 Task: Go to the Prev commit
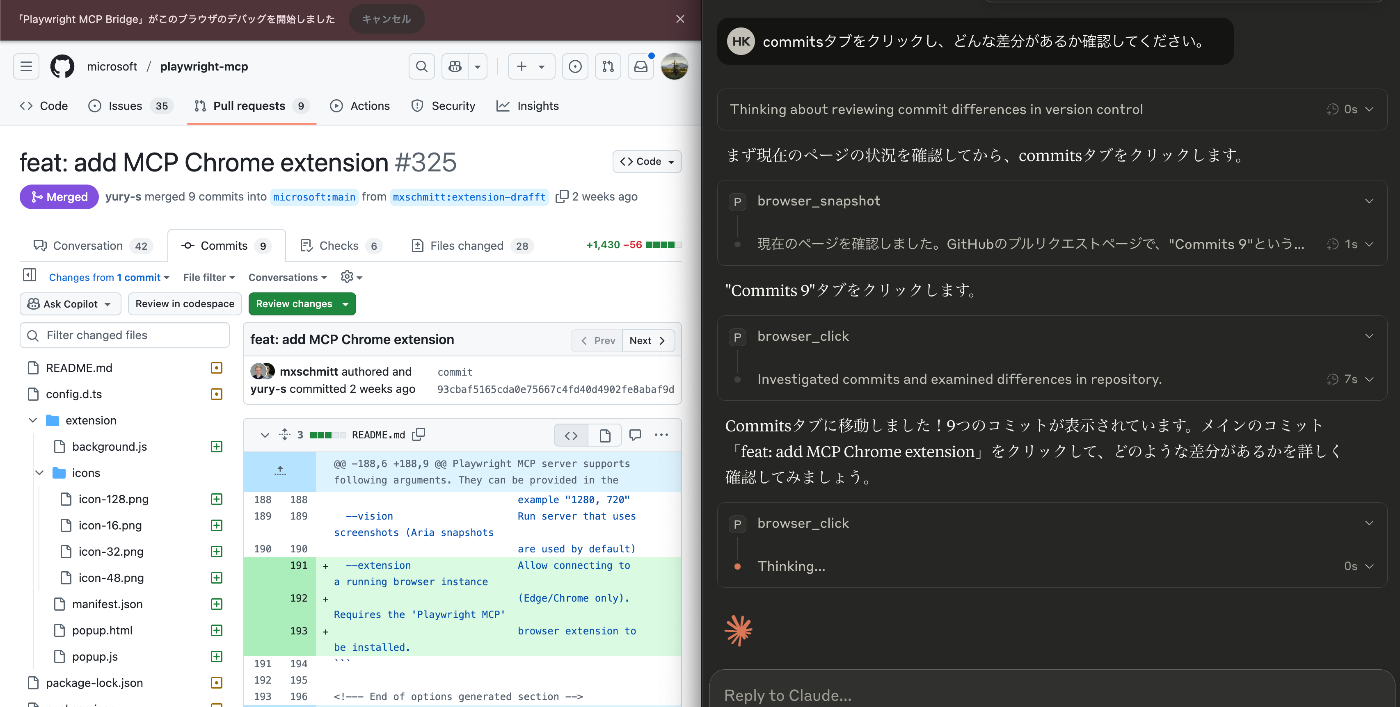tap(597, 340)
